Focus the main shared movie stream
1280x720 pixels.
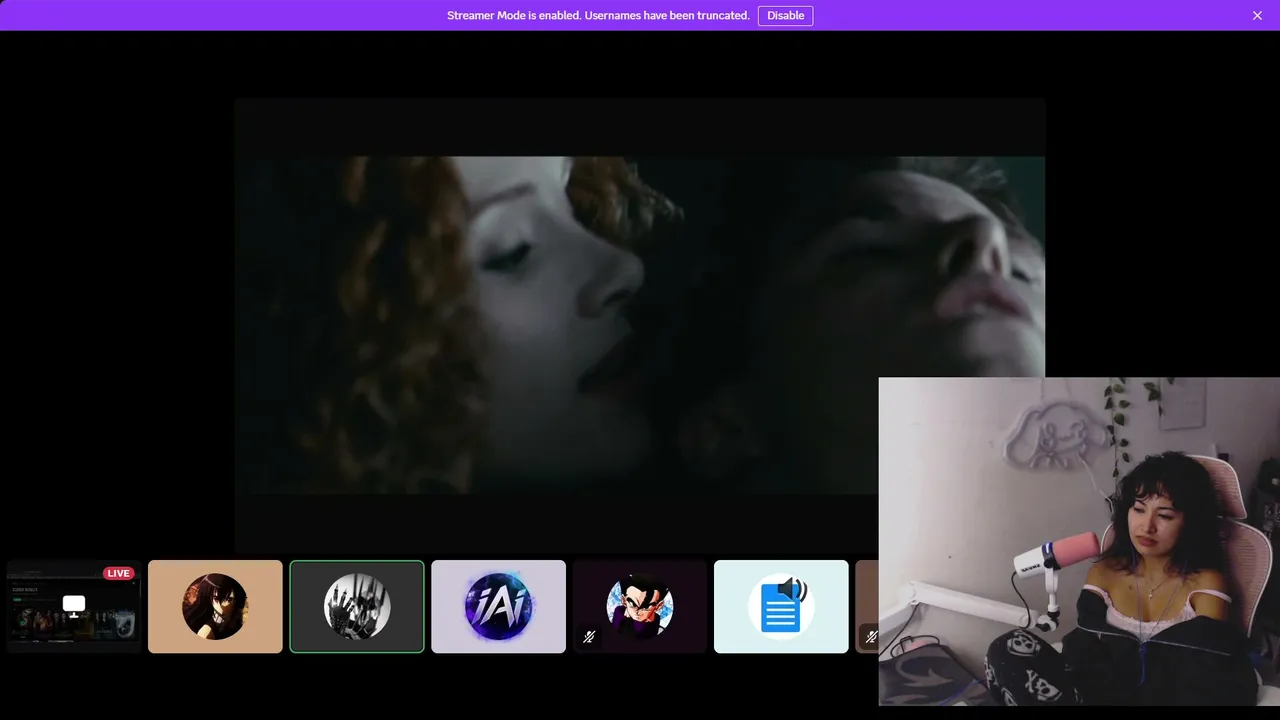click(640, 325)
